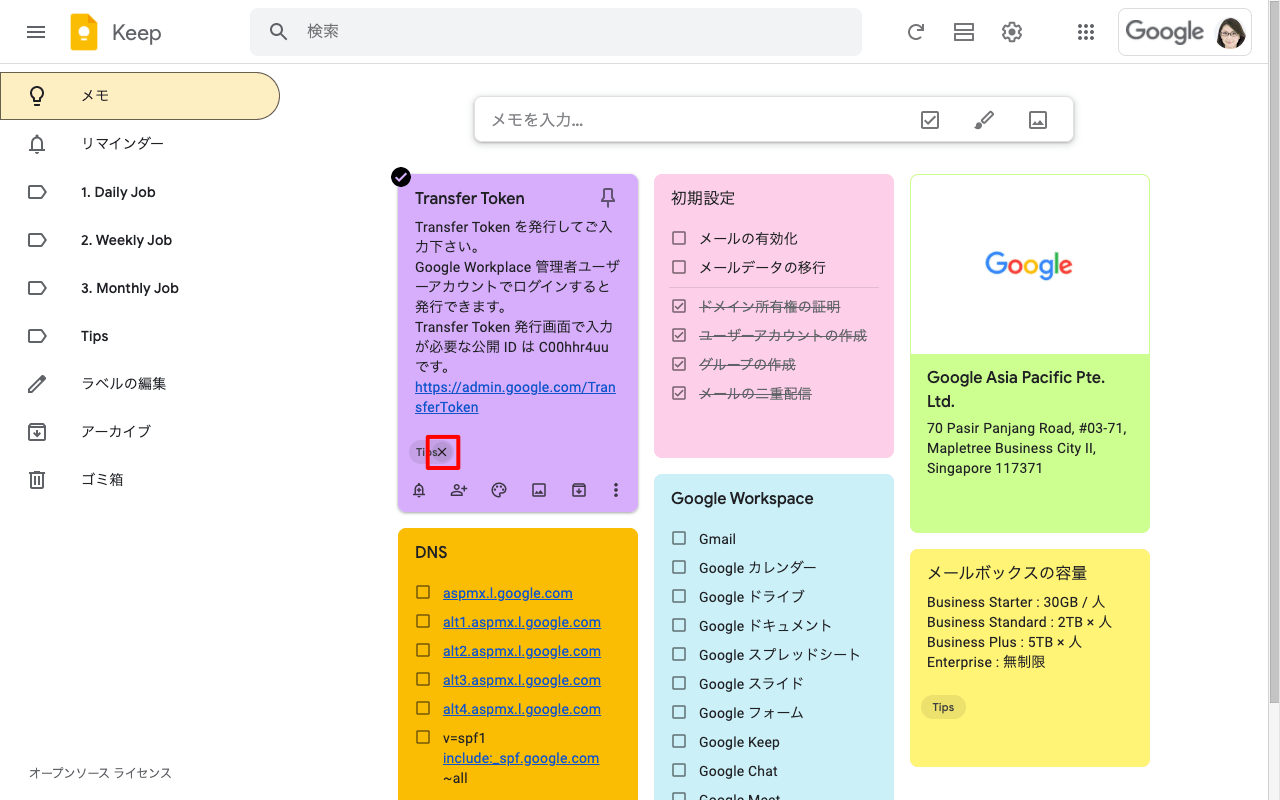The image size is (1280, 800).
Task: Open the Google logo image in note
Action: 1030,264
